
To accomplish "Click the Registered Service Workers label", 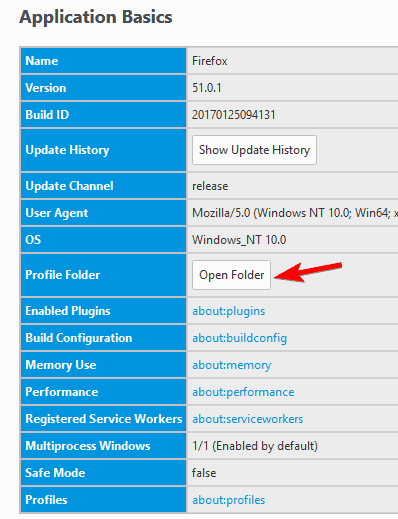I will (104, 419).
